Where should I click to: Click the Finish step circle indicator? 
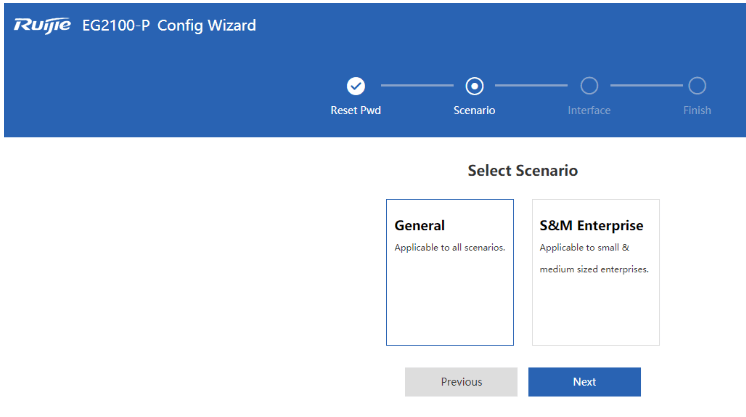point(697,86)
